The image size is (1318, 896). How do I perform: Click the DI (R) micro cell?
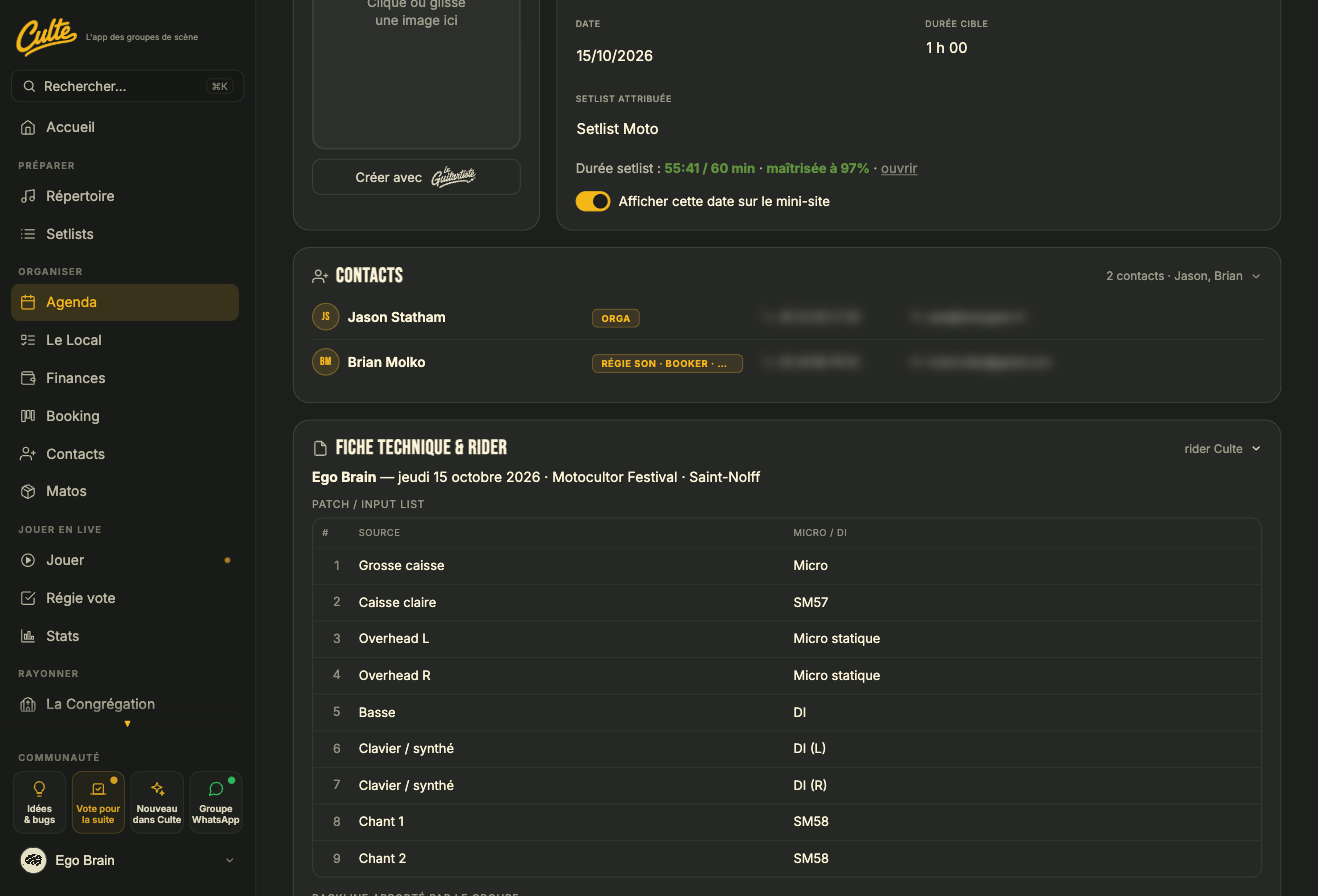click(x=810, y=785)
